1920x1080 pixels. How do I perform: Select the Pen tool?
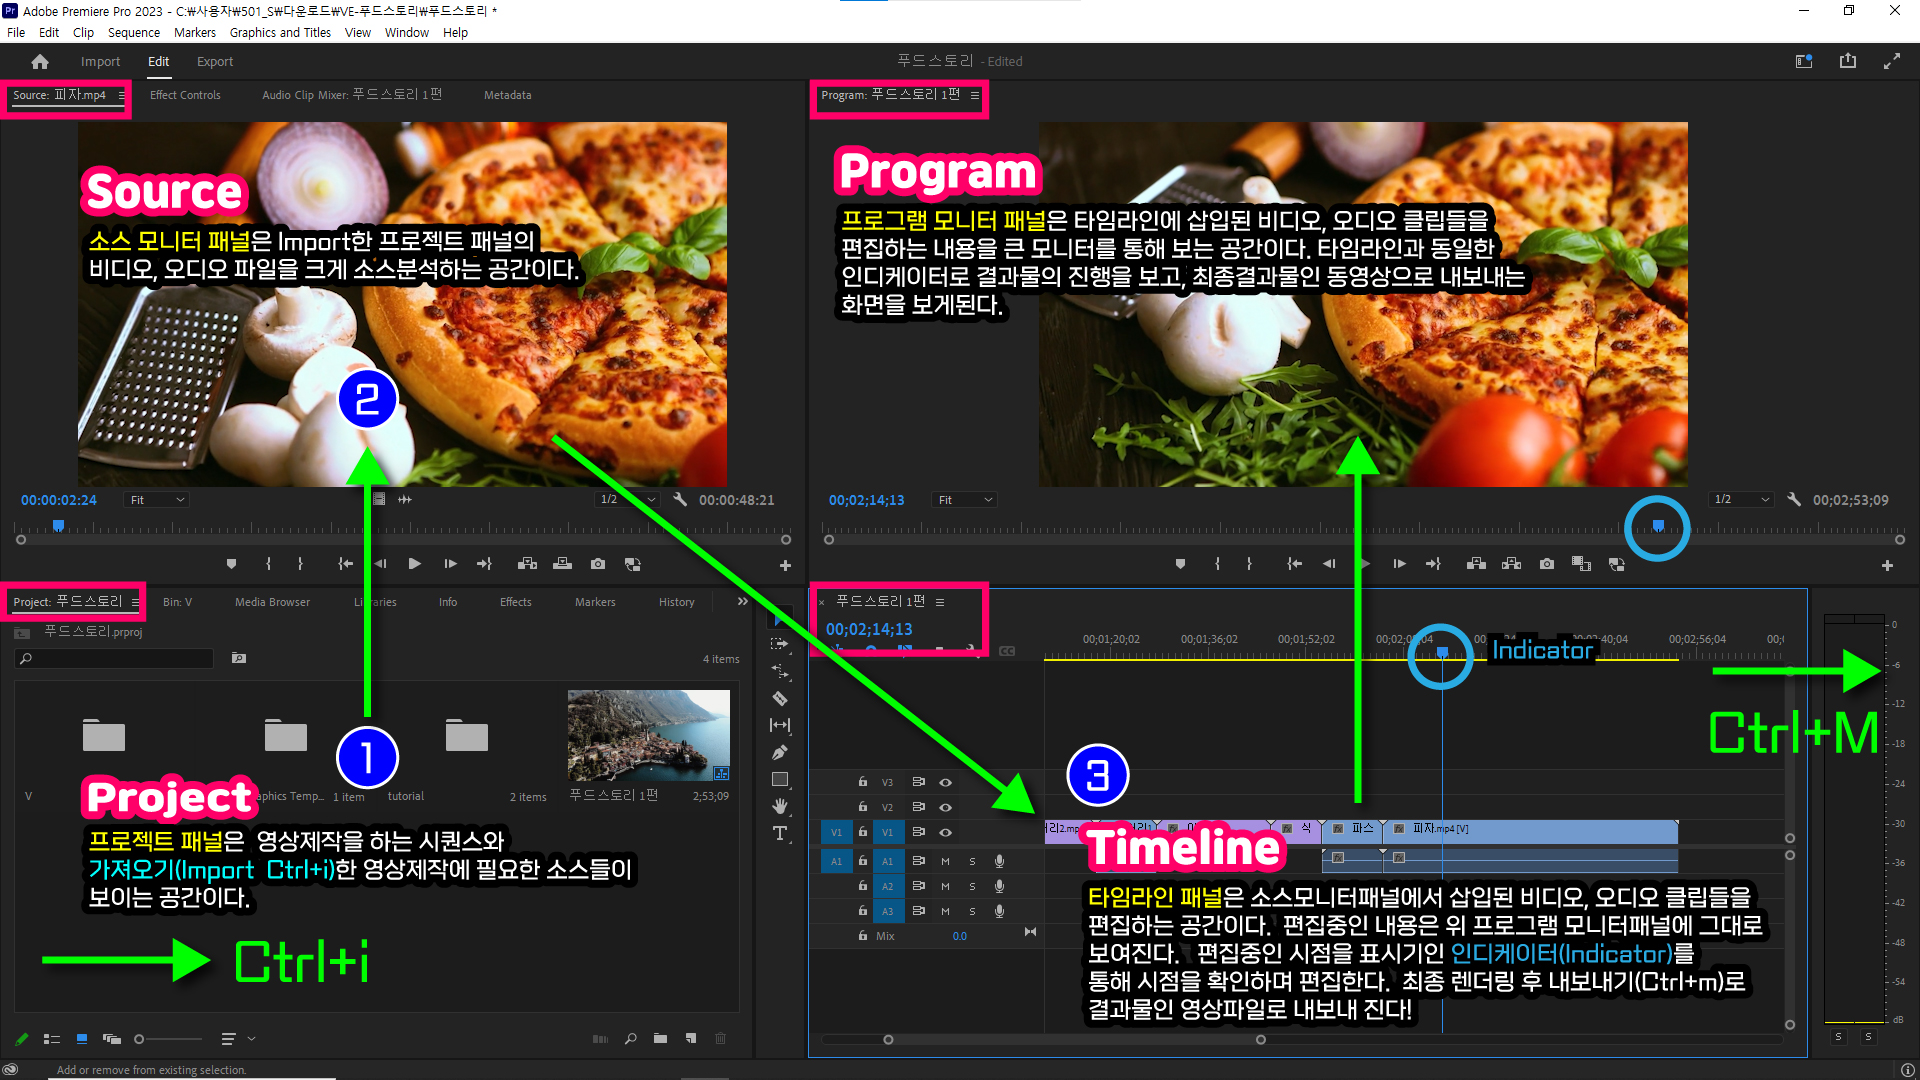pos(780,752)
